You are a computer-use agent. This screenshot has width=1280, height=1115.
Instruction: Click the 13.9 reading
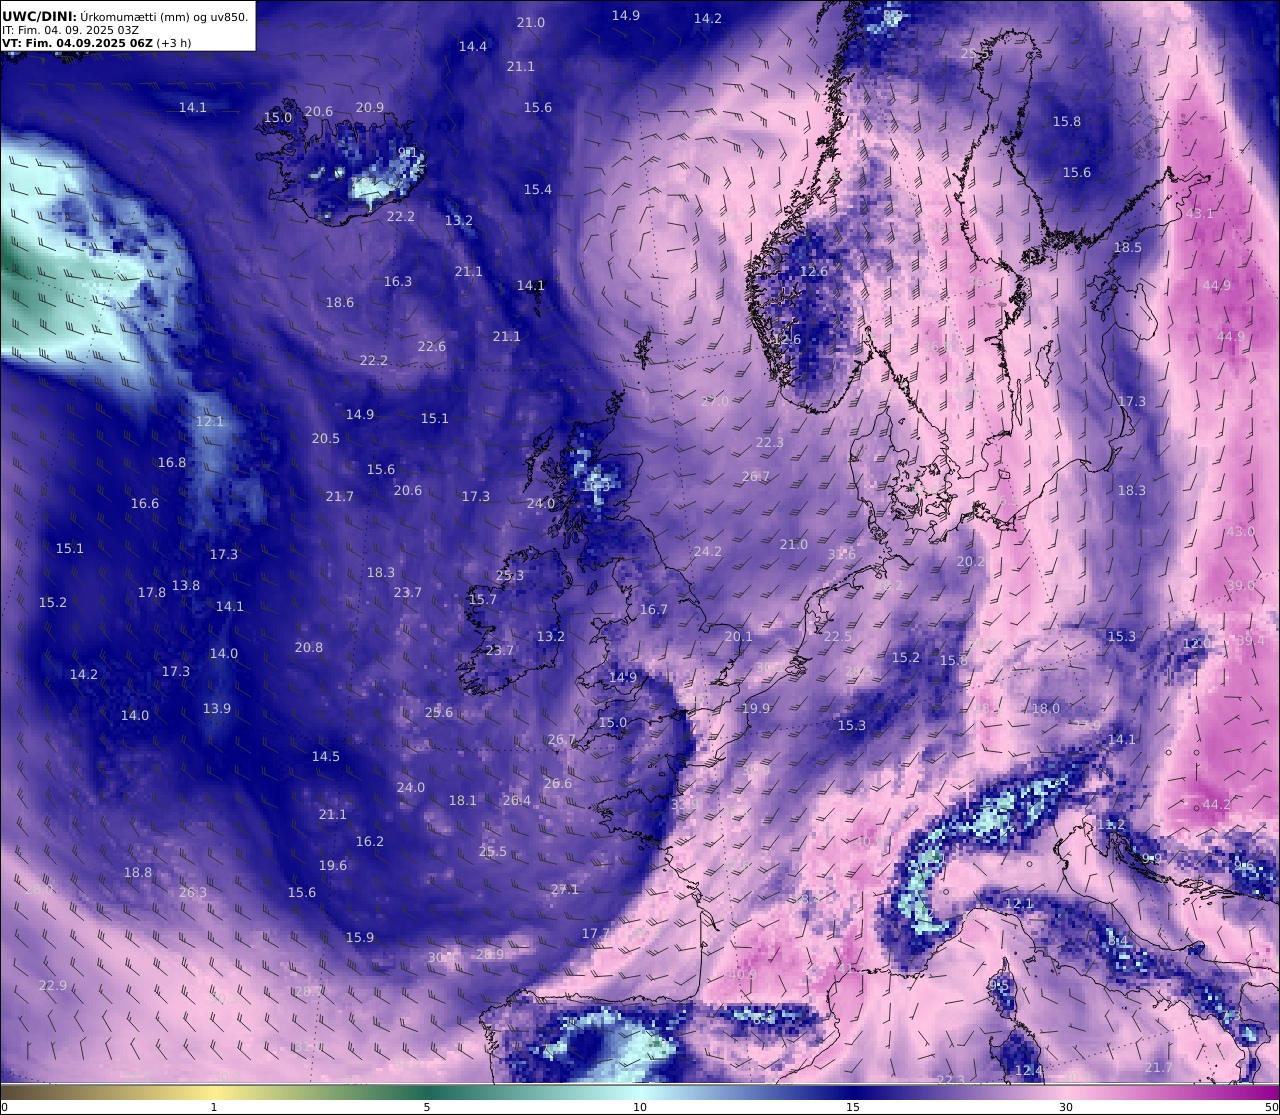pyautogui.click(x=217, y=709)
